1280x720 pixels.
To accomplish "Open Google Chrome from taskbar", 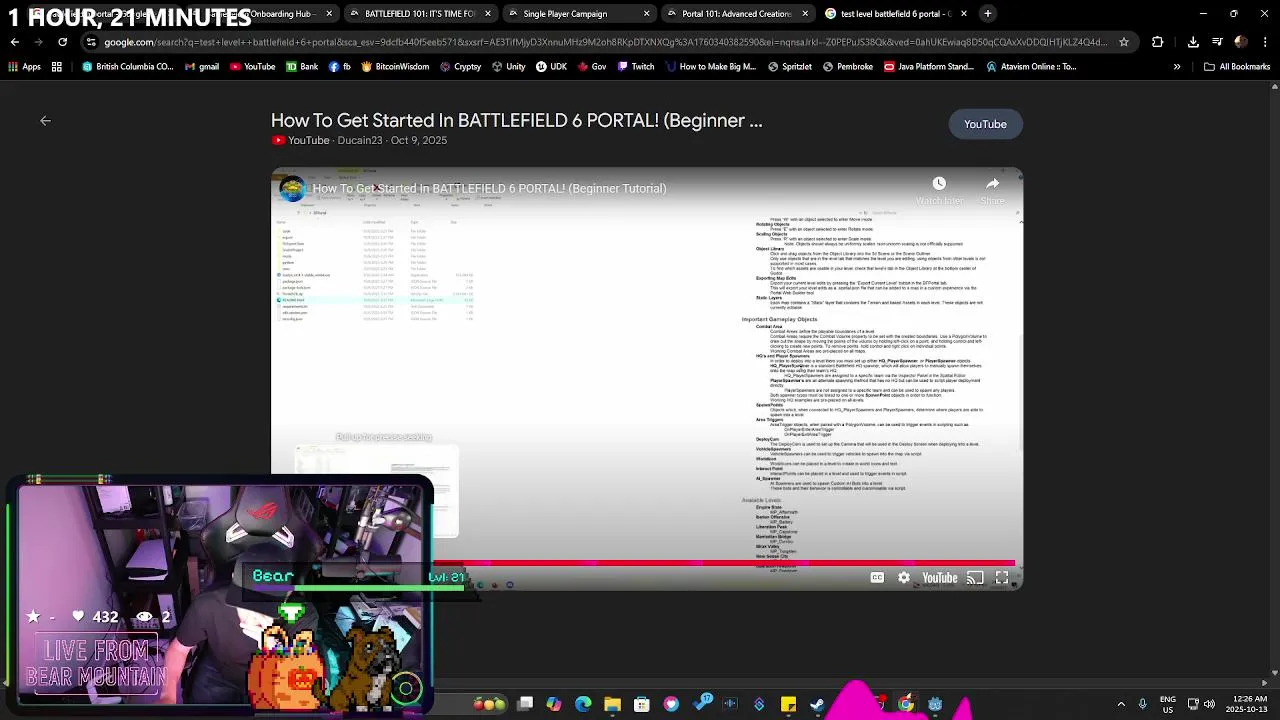I will pos(906,704).
